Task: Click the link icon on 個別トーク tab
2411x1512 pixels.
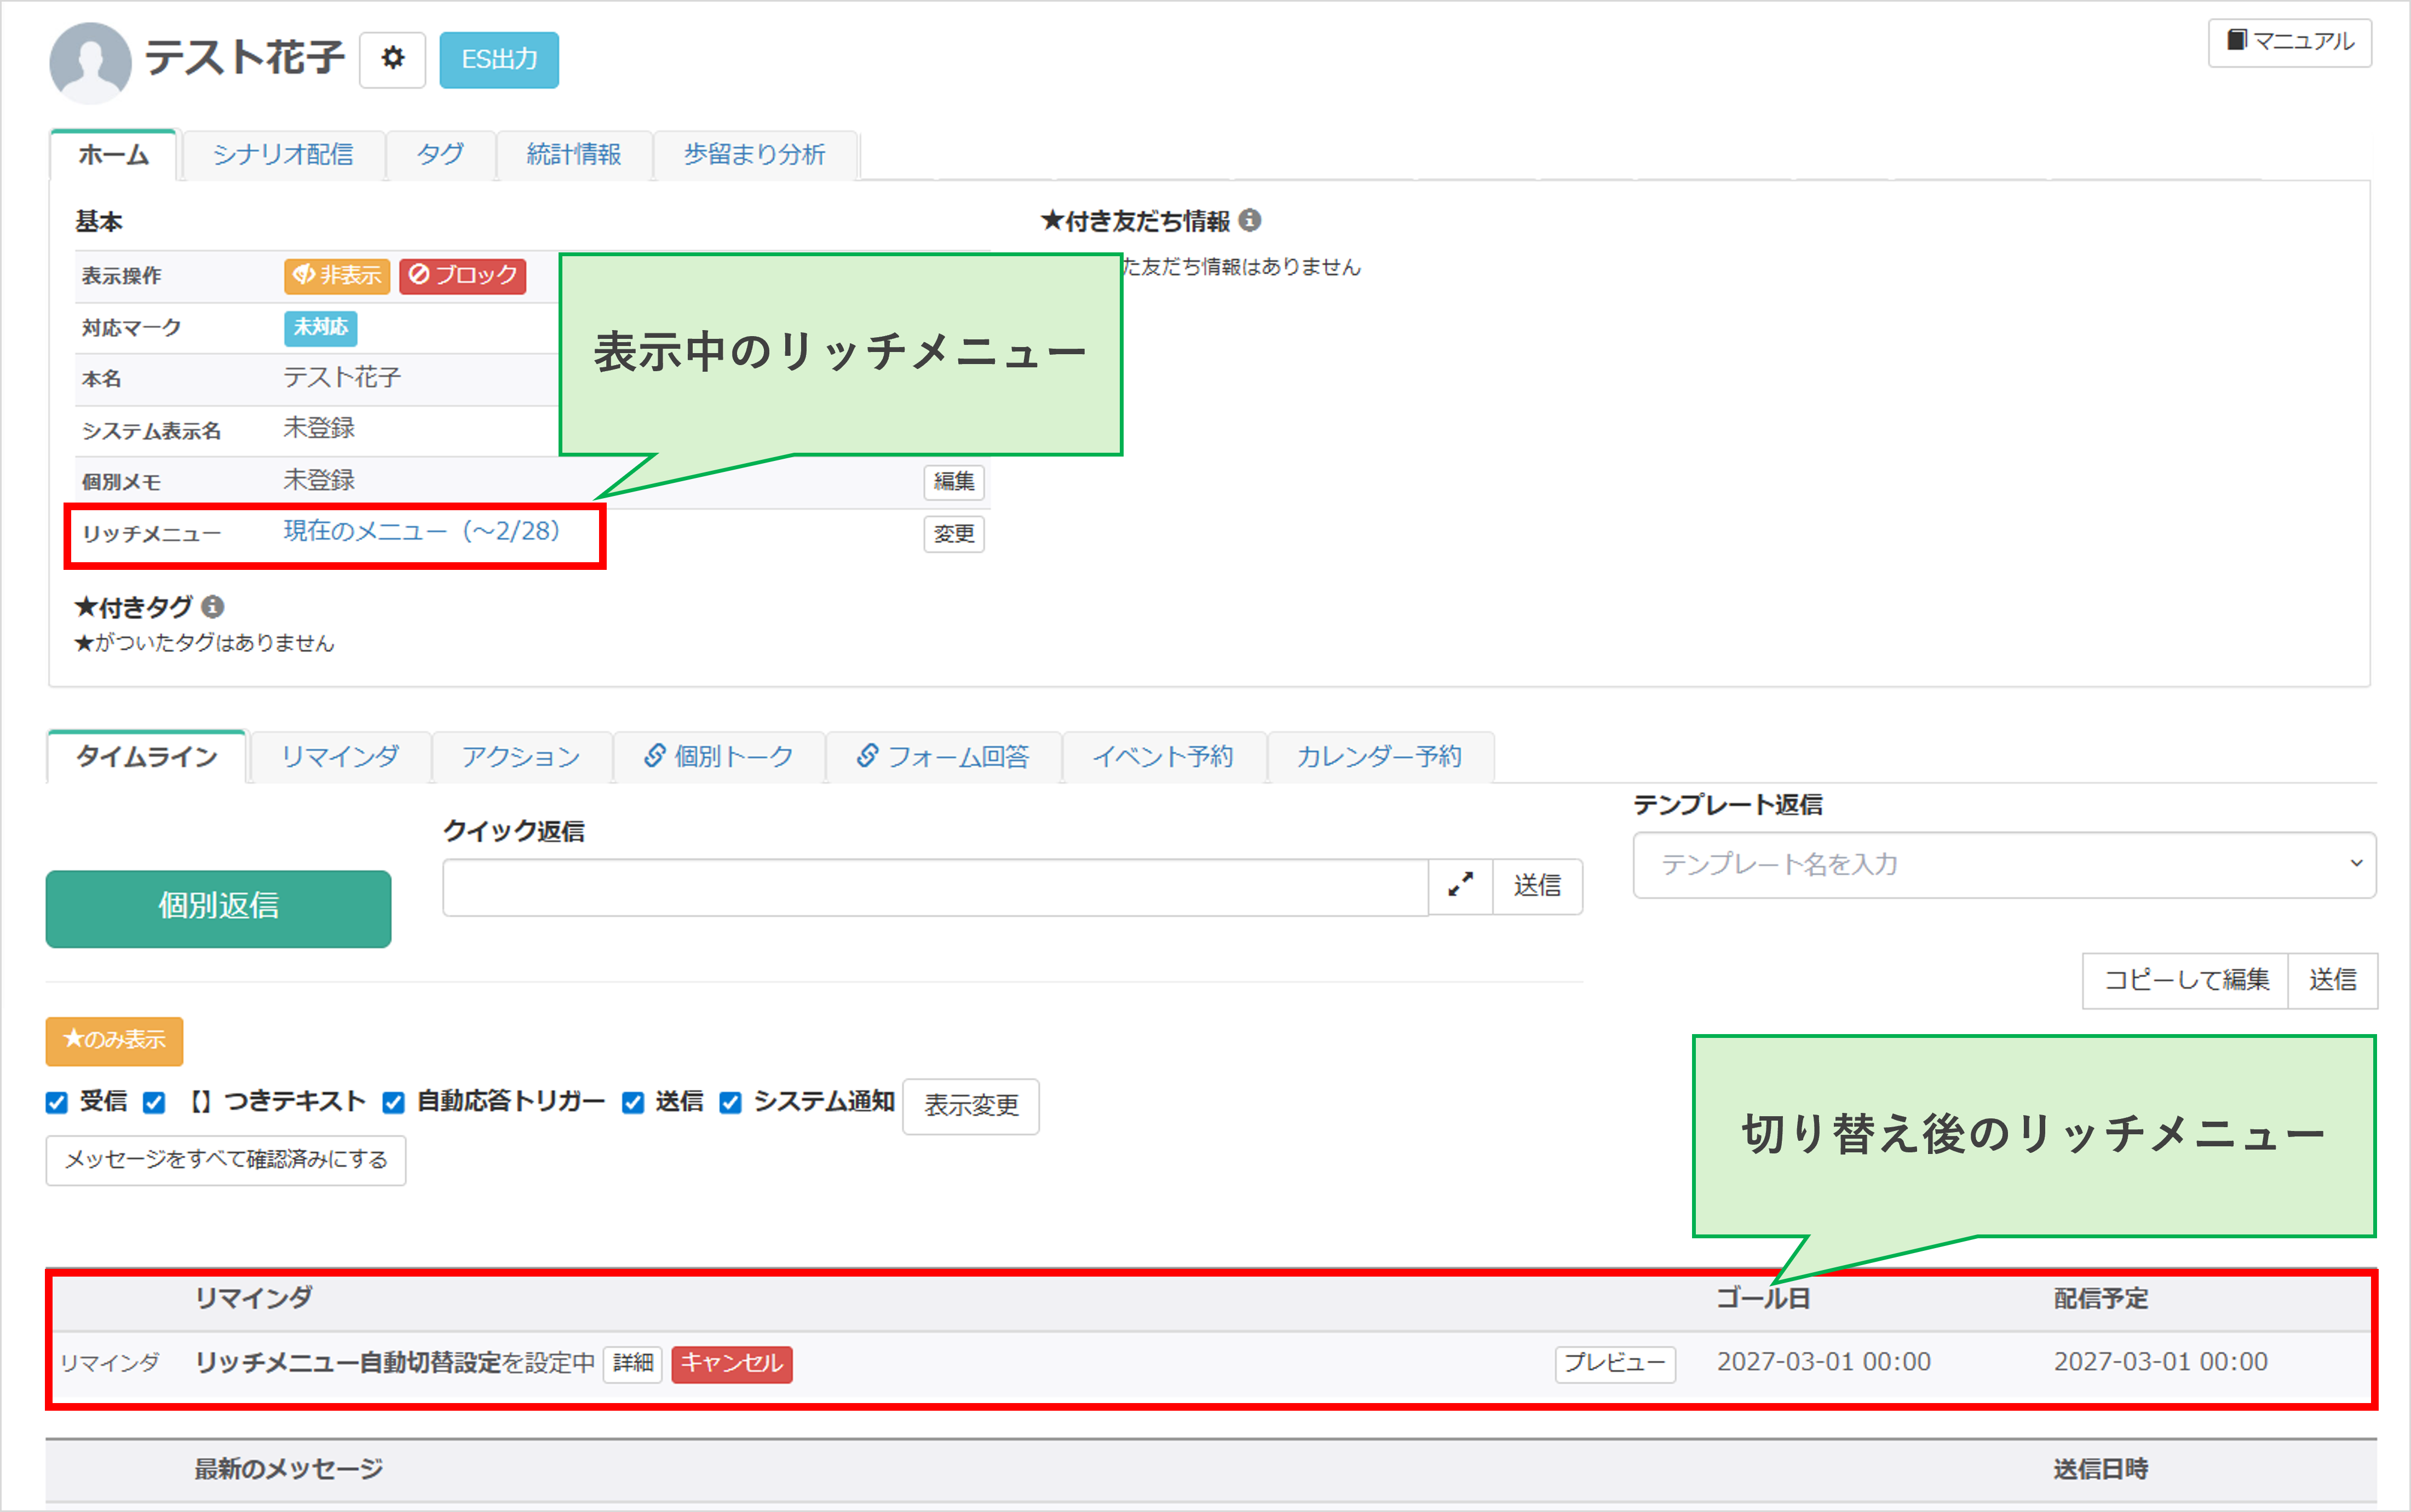Action: [656, 756]
